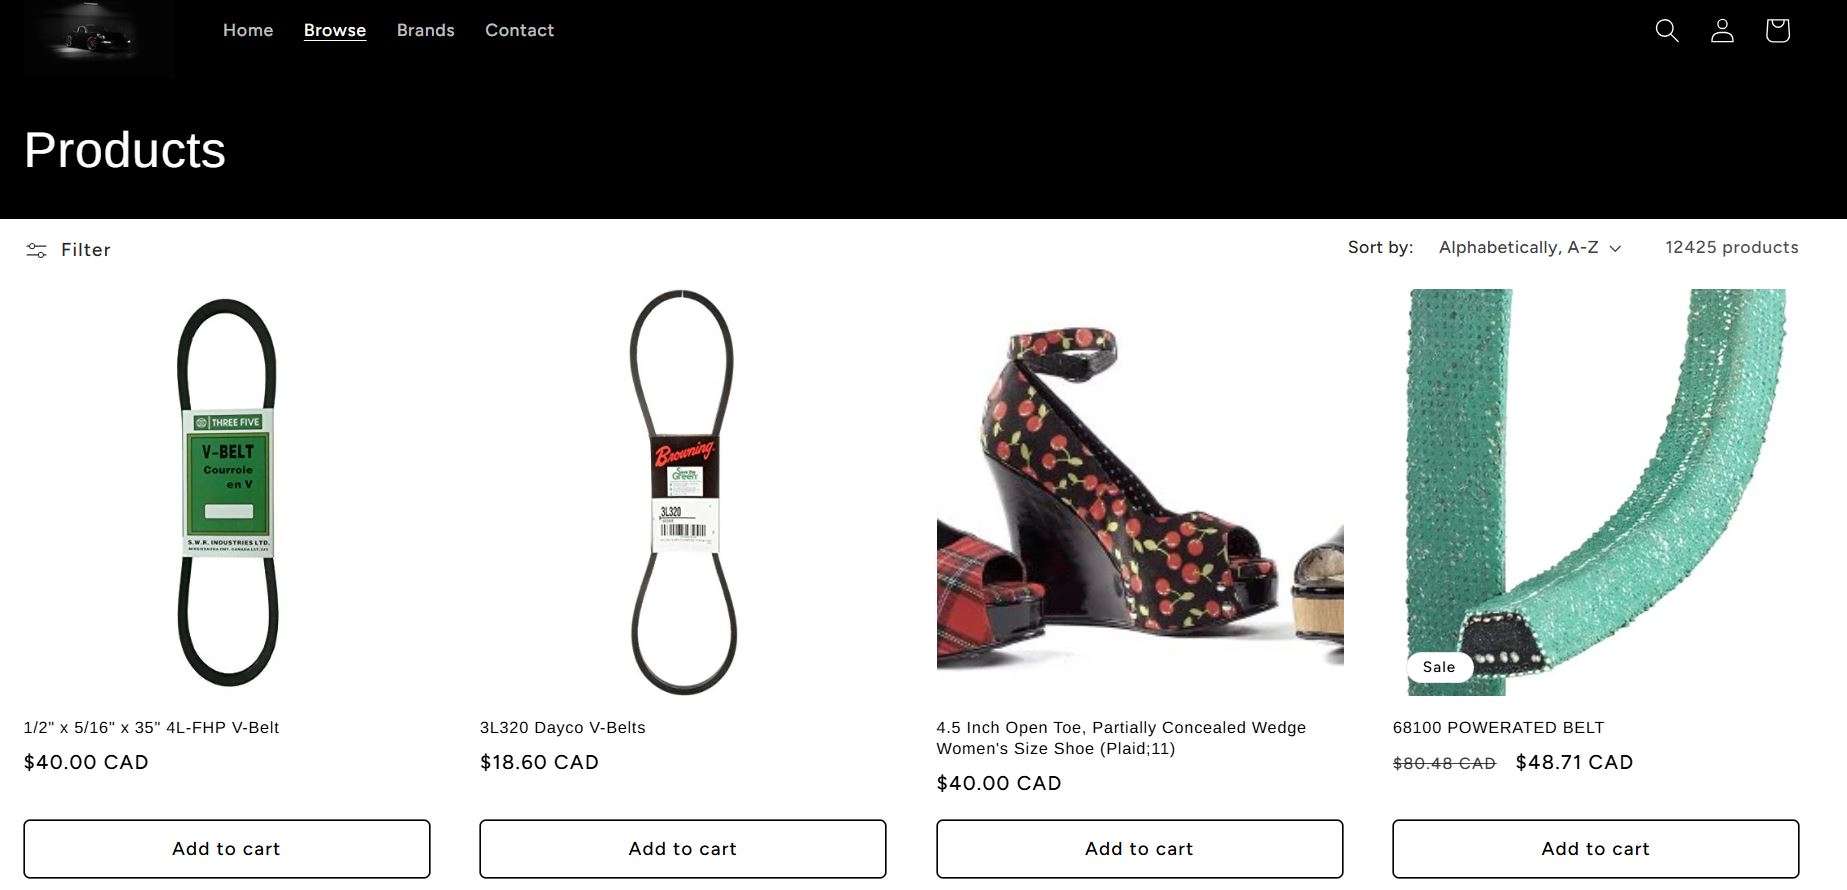This screenshot has width=1847, height=890.
Task: Open the Filter panel
Action: (68, 250)
